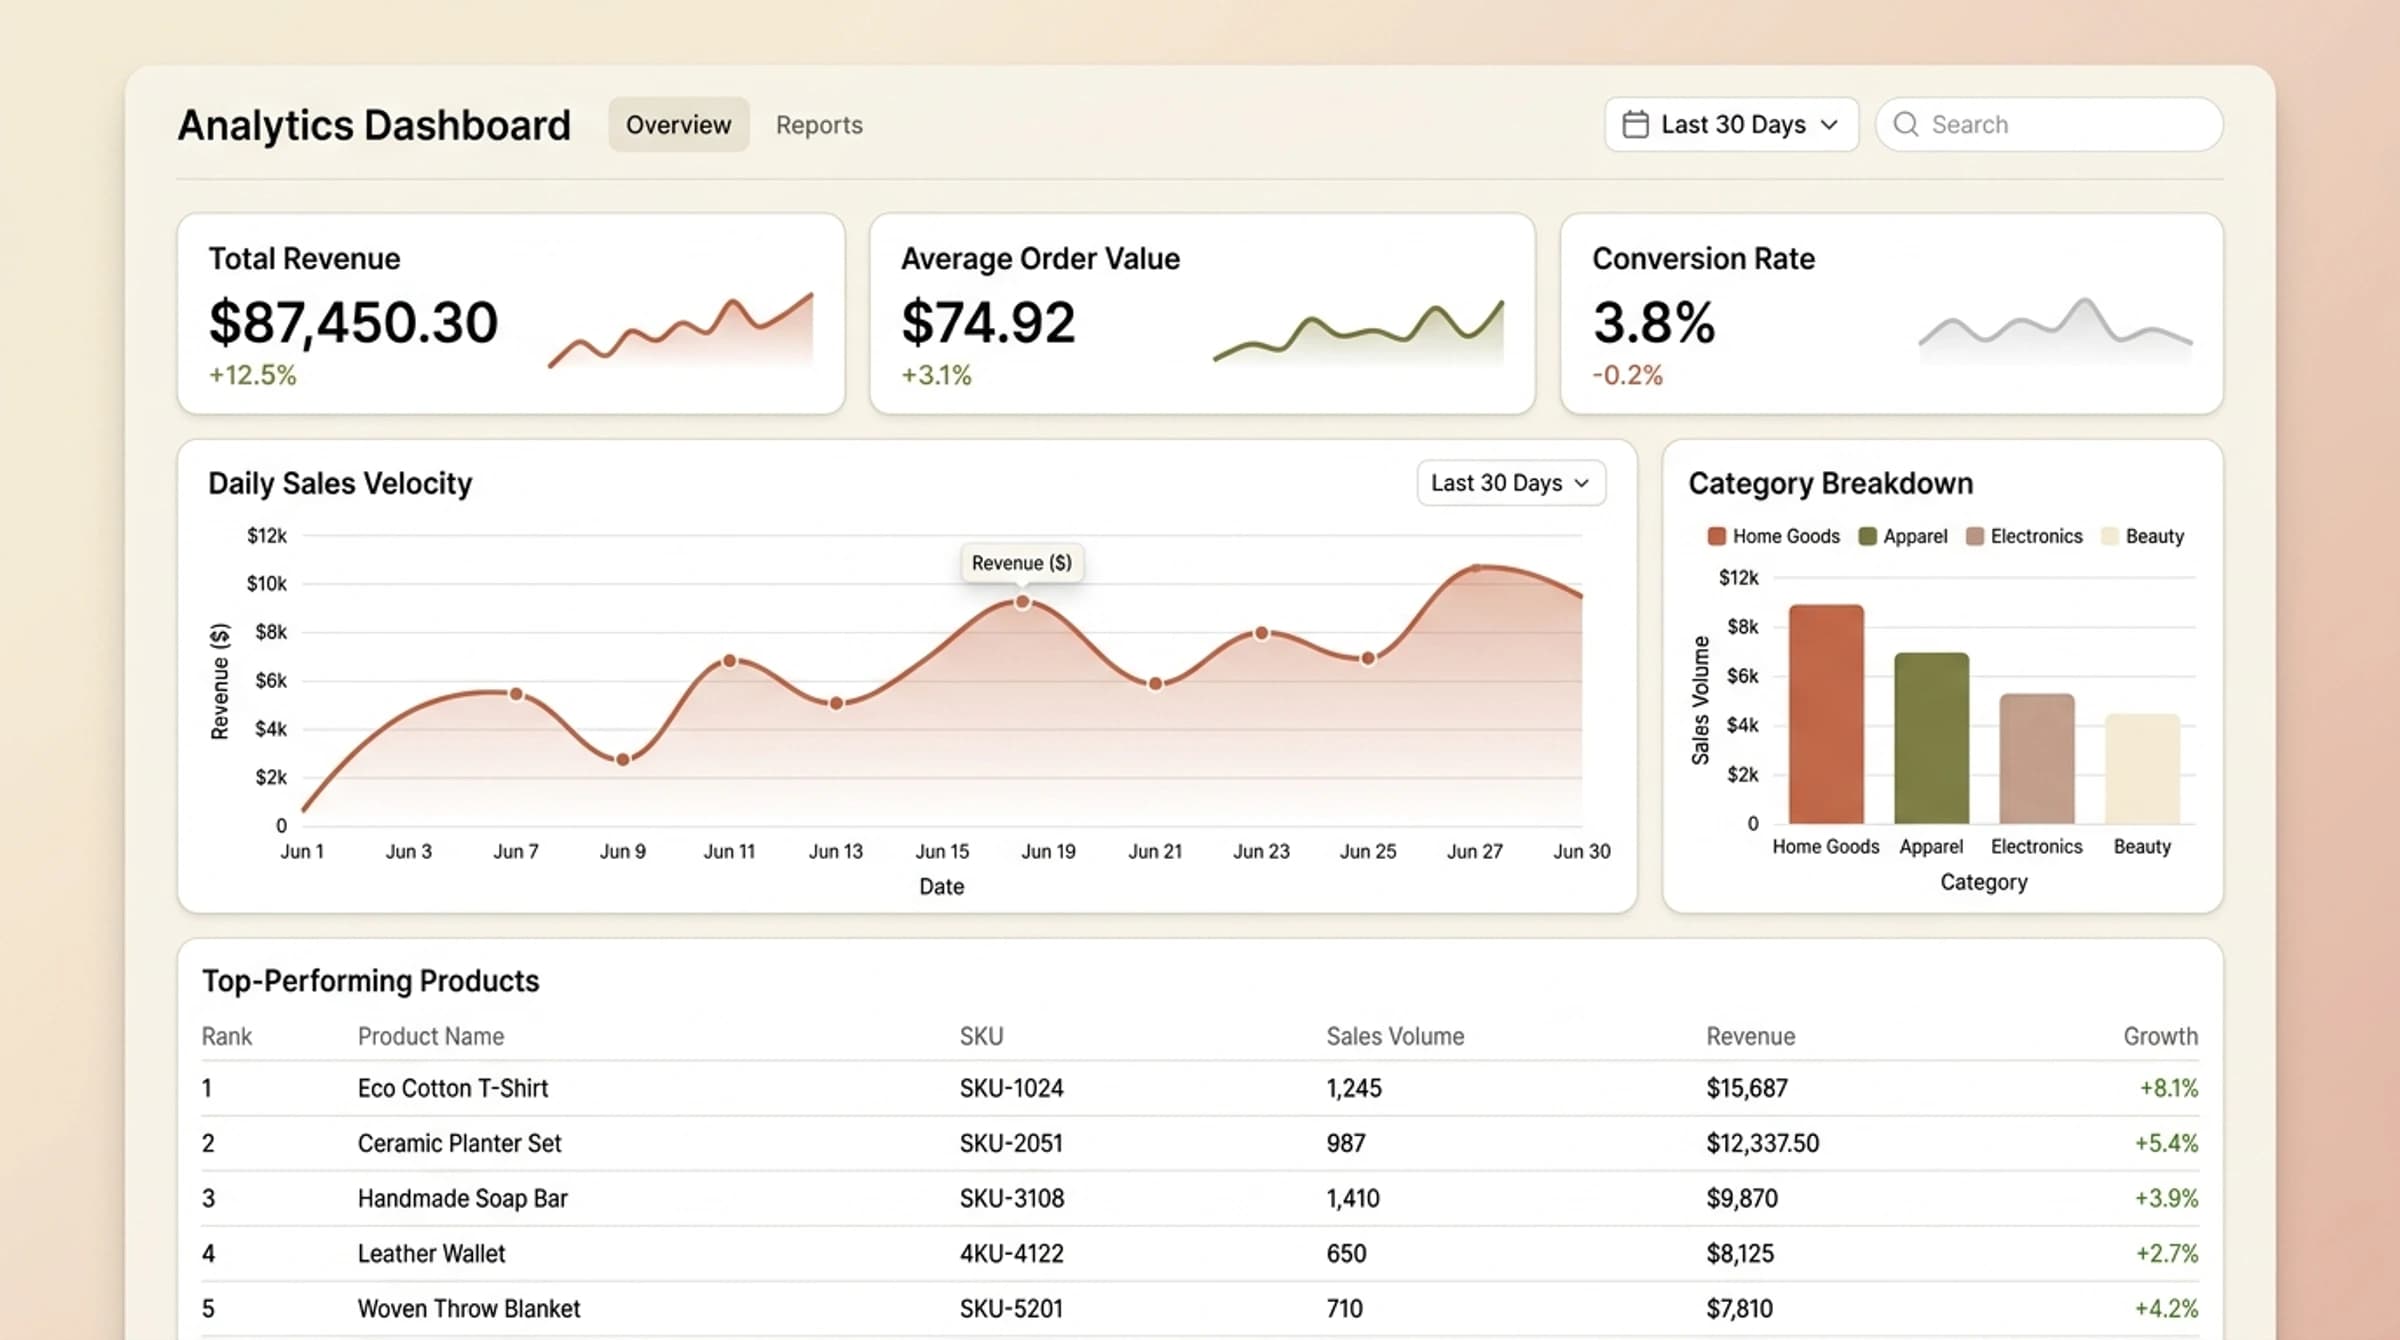This screenshot has width=2400, height=1340.
Task: Click the +8.1% growth cell
Action: tap(2169, 1088)
